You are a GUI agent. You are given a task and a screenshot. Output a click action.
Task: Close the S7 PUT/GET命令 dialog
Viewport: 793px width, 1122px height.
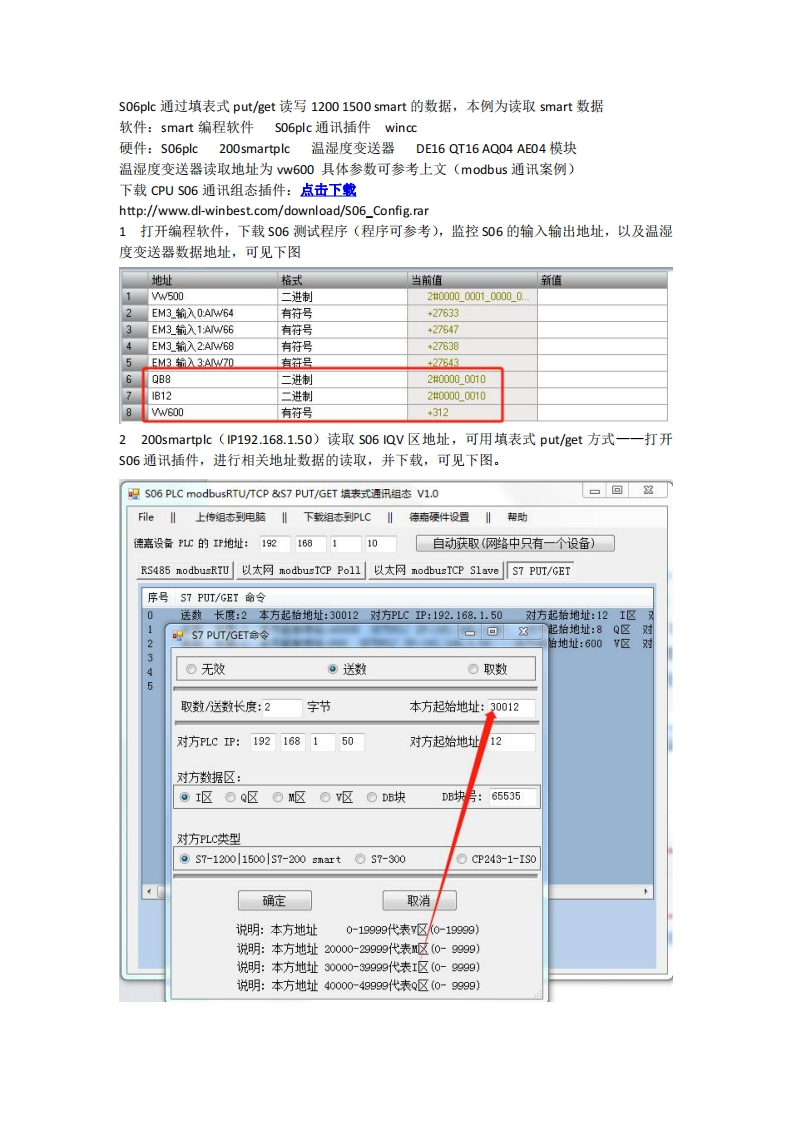[x=523, y=632]
